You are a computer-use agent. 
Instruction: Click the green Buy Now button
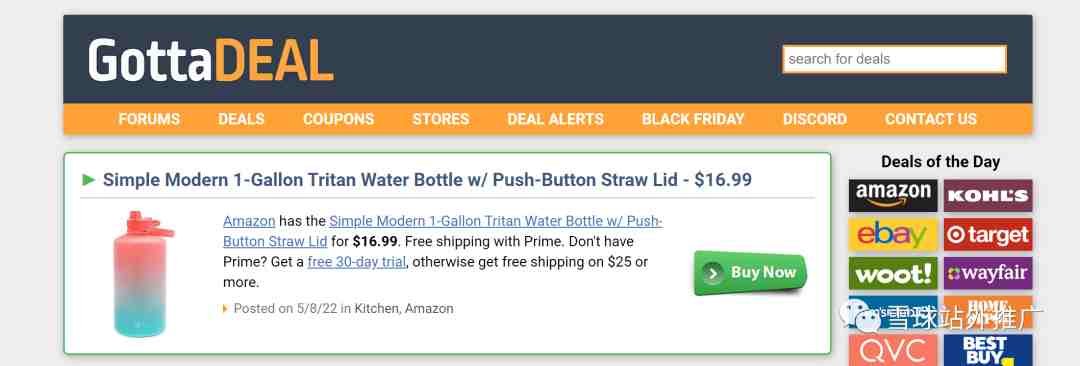[x=749, y=273]
